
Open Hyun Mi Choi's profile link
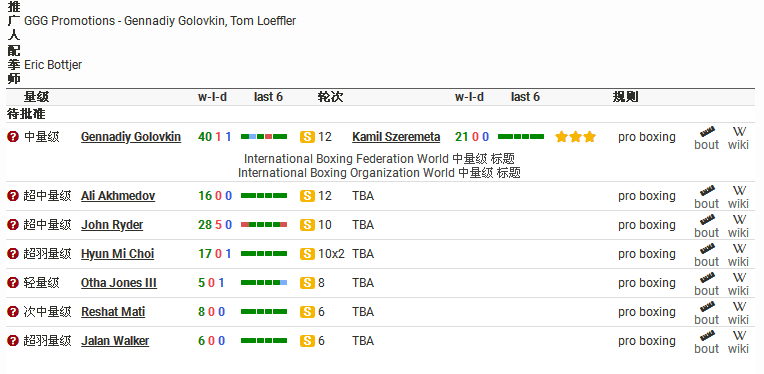[x=117, y=254]
